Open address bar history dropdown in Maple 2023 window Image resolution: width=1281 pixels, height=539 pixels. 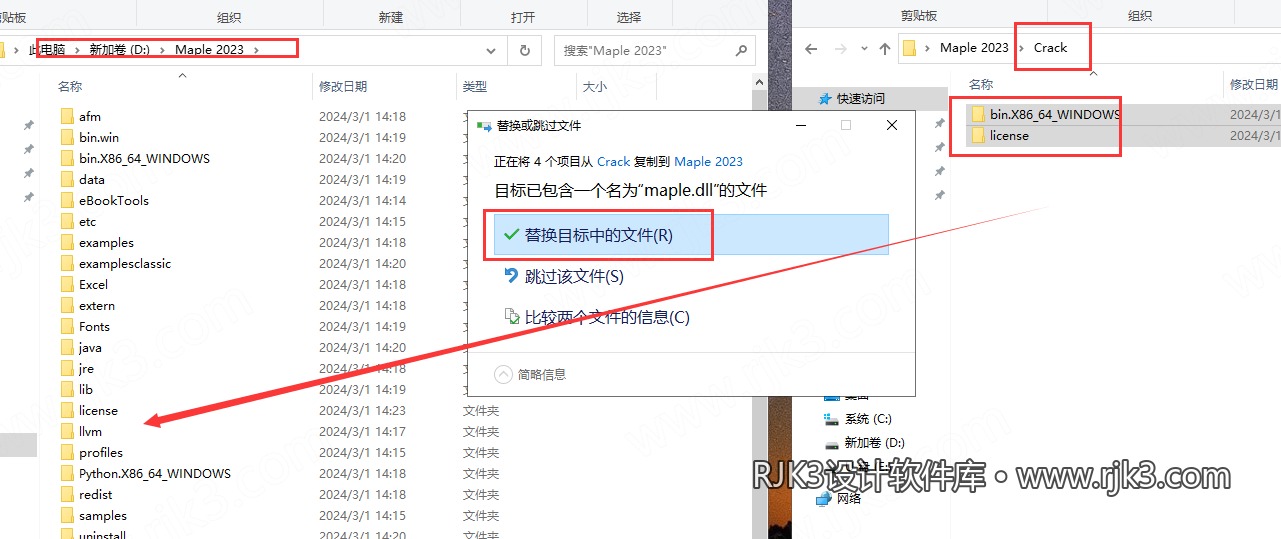click(491, 50)
